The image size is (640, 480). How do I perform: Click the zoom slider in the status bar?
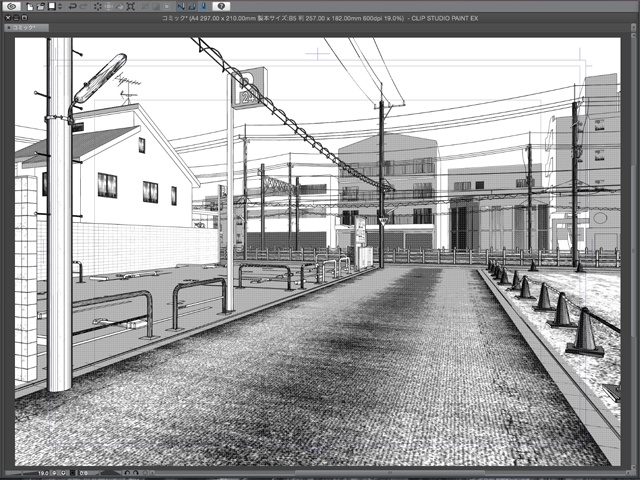click(x=21, y=473)
